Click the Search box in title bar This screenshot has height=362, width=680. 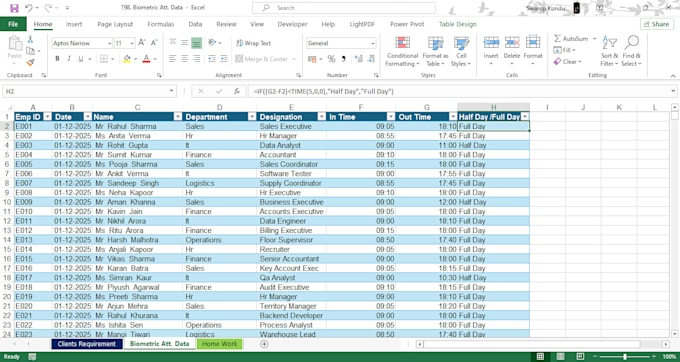tap(344, 8)
